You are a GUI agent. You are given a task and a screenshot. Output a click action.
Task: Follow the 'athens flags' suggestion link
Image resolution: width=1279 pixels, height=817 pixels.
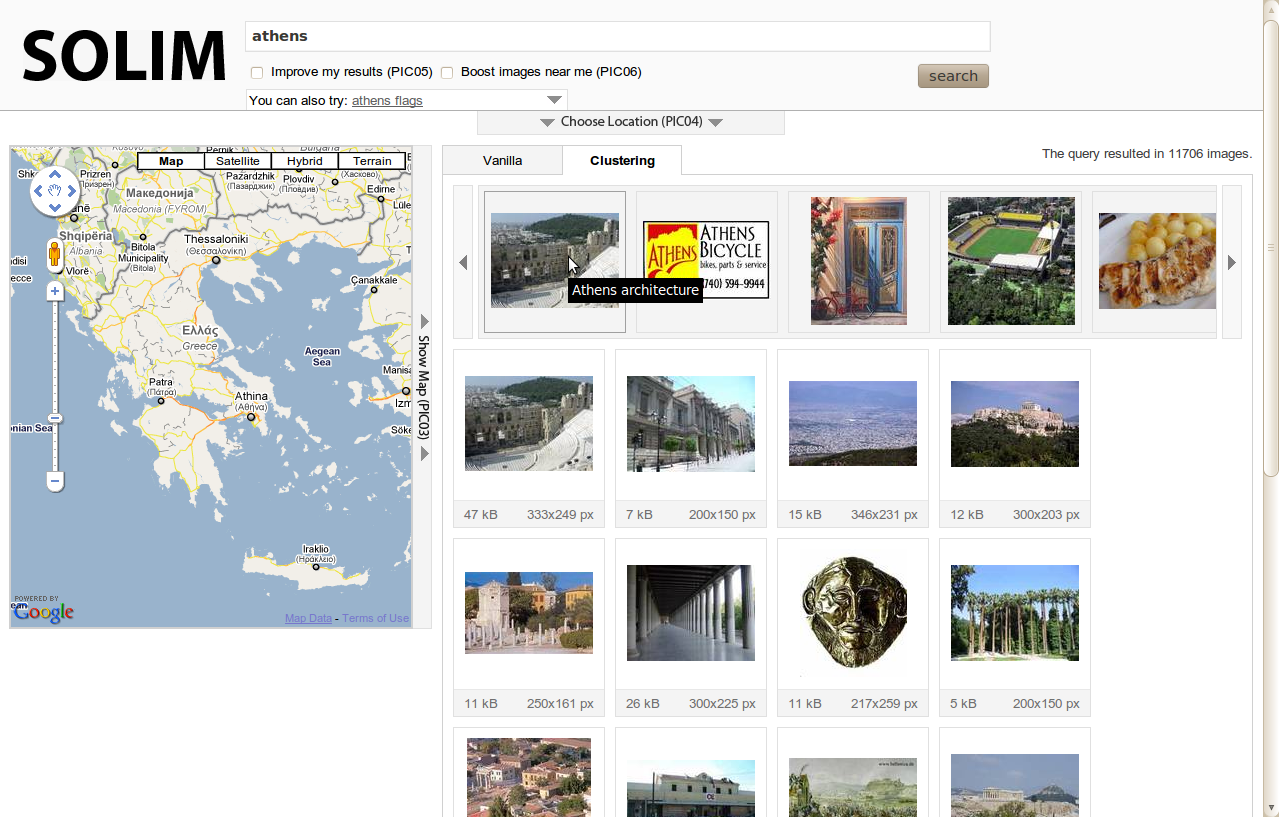point(387,101)
